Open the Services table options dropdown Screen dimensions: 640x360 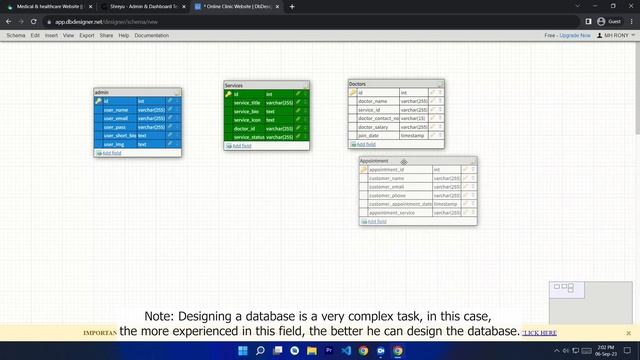tap(306, 86)
